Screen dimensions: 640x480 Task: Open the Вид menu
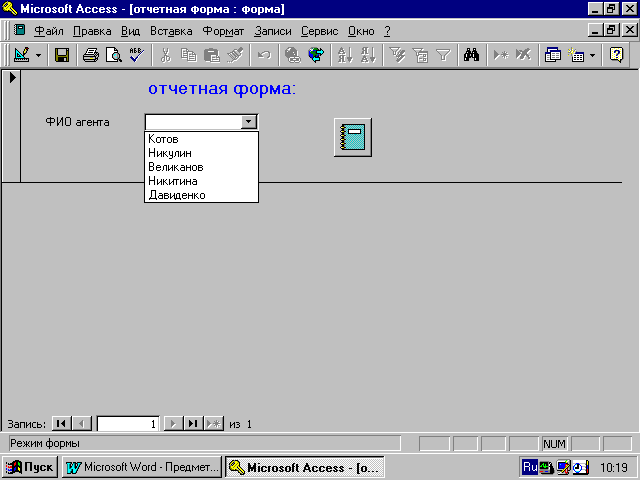click(x=130, y=31)
